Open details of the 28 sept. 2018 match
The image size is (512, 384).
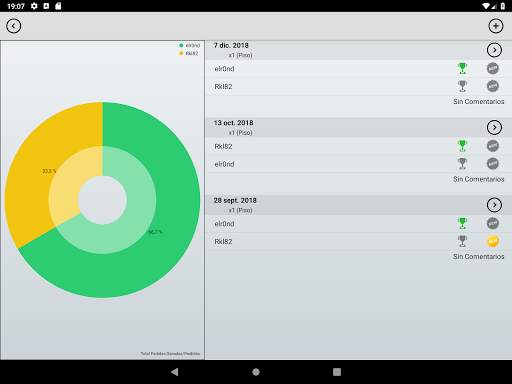pyautogui.click(x=494, y=205)
